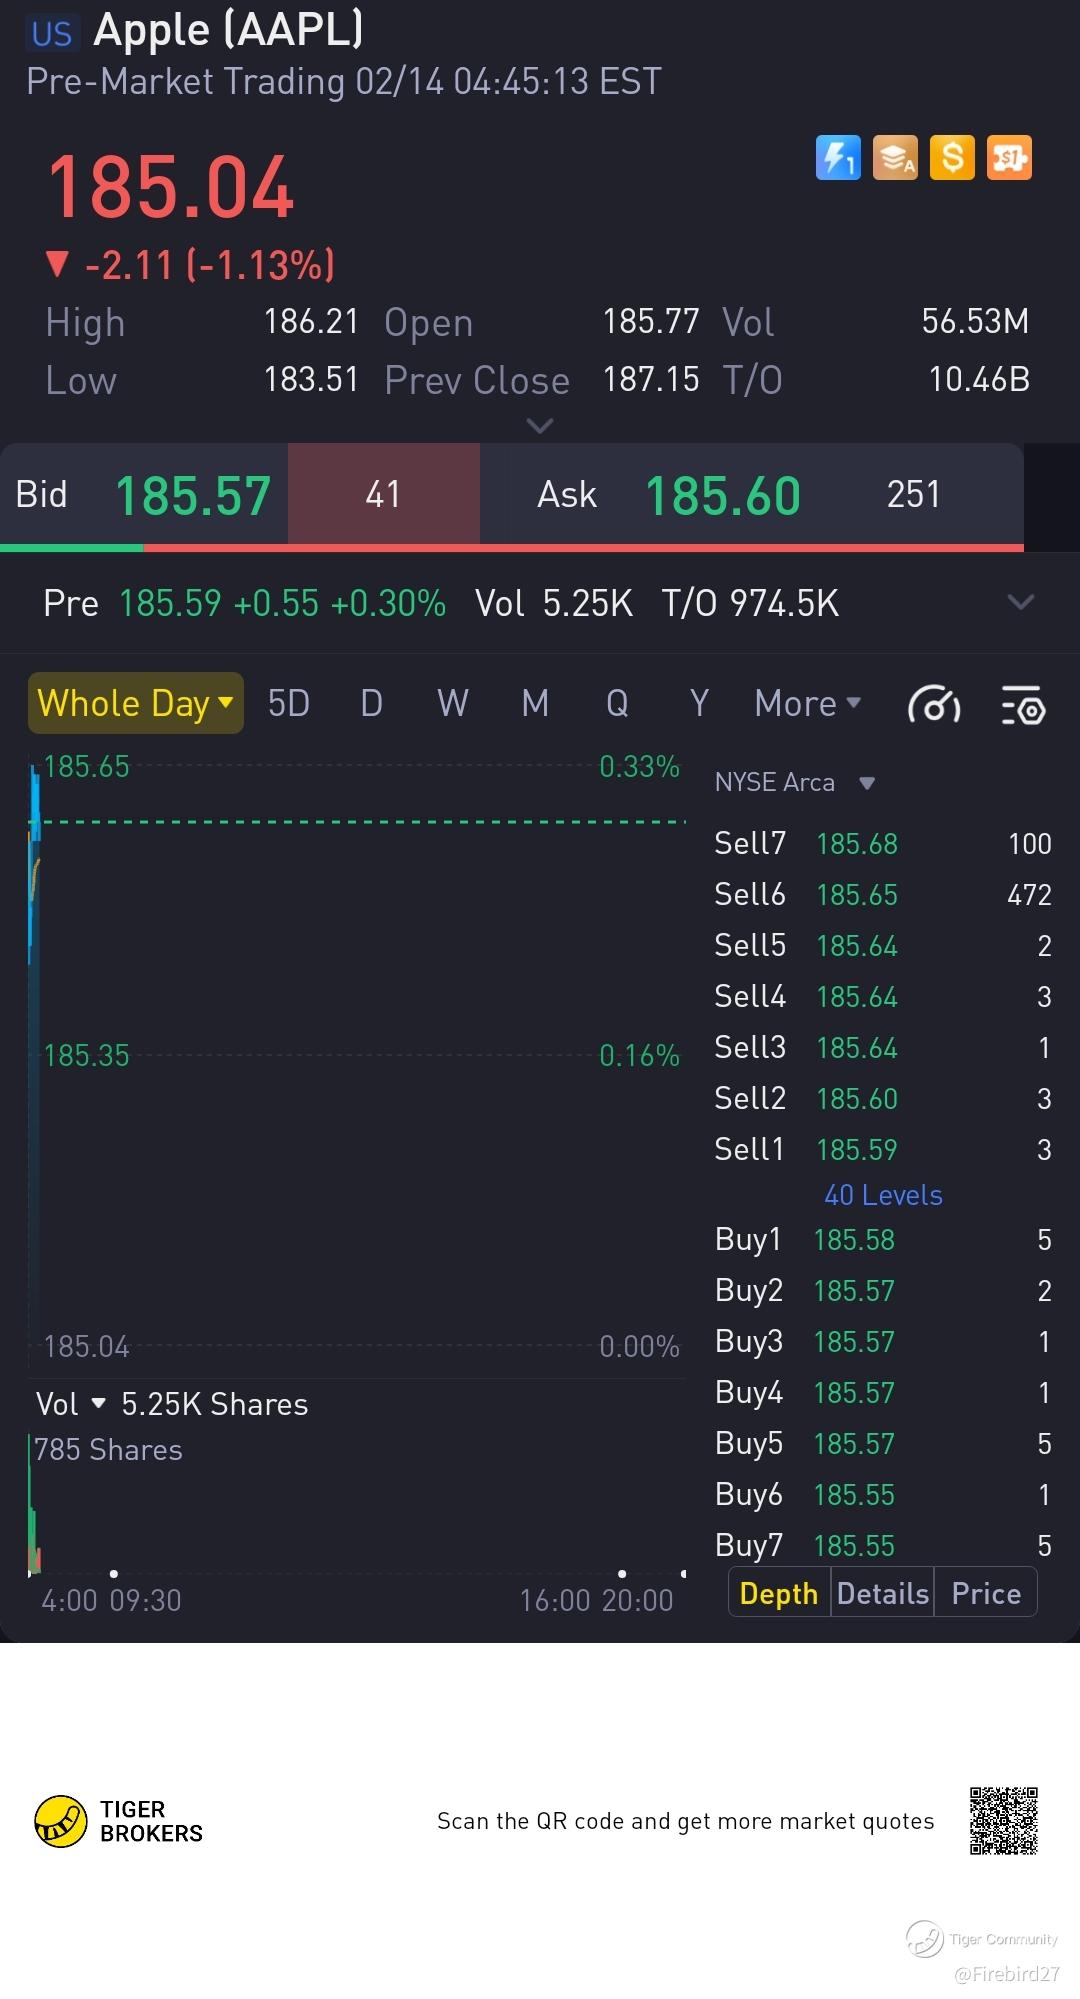The width and height of the screenshot is (1080, 1999).
Task: Expand quote details chevron under Prev Close
Action: pos(540,426)
